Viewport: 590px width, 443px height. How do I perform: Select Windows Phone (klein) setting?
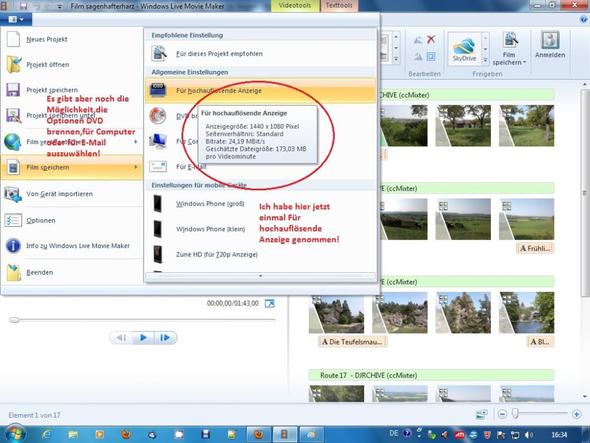(x=260, y=229)
